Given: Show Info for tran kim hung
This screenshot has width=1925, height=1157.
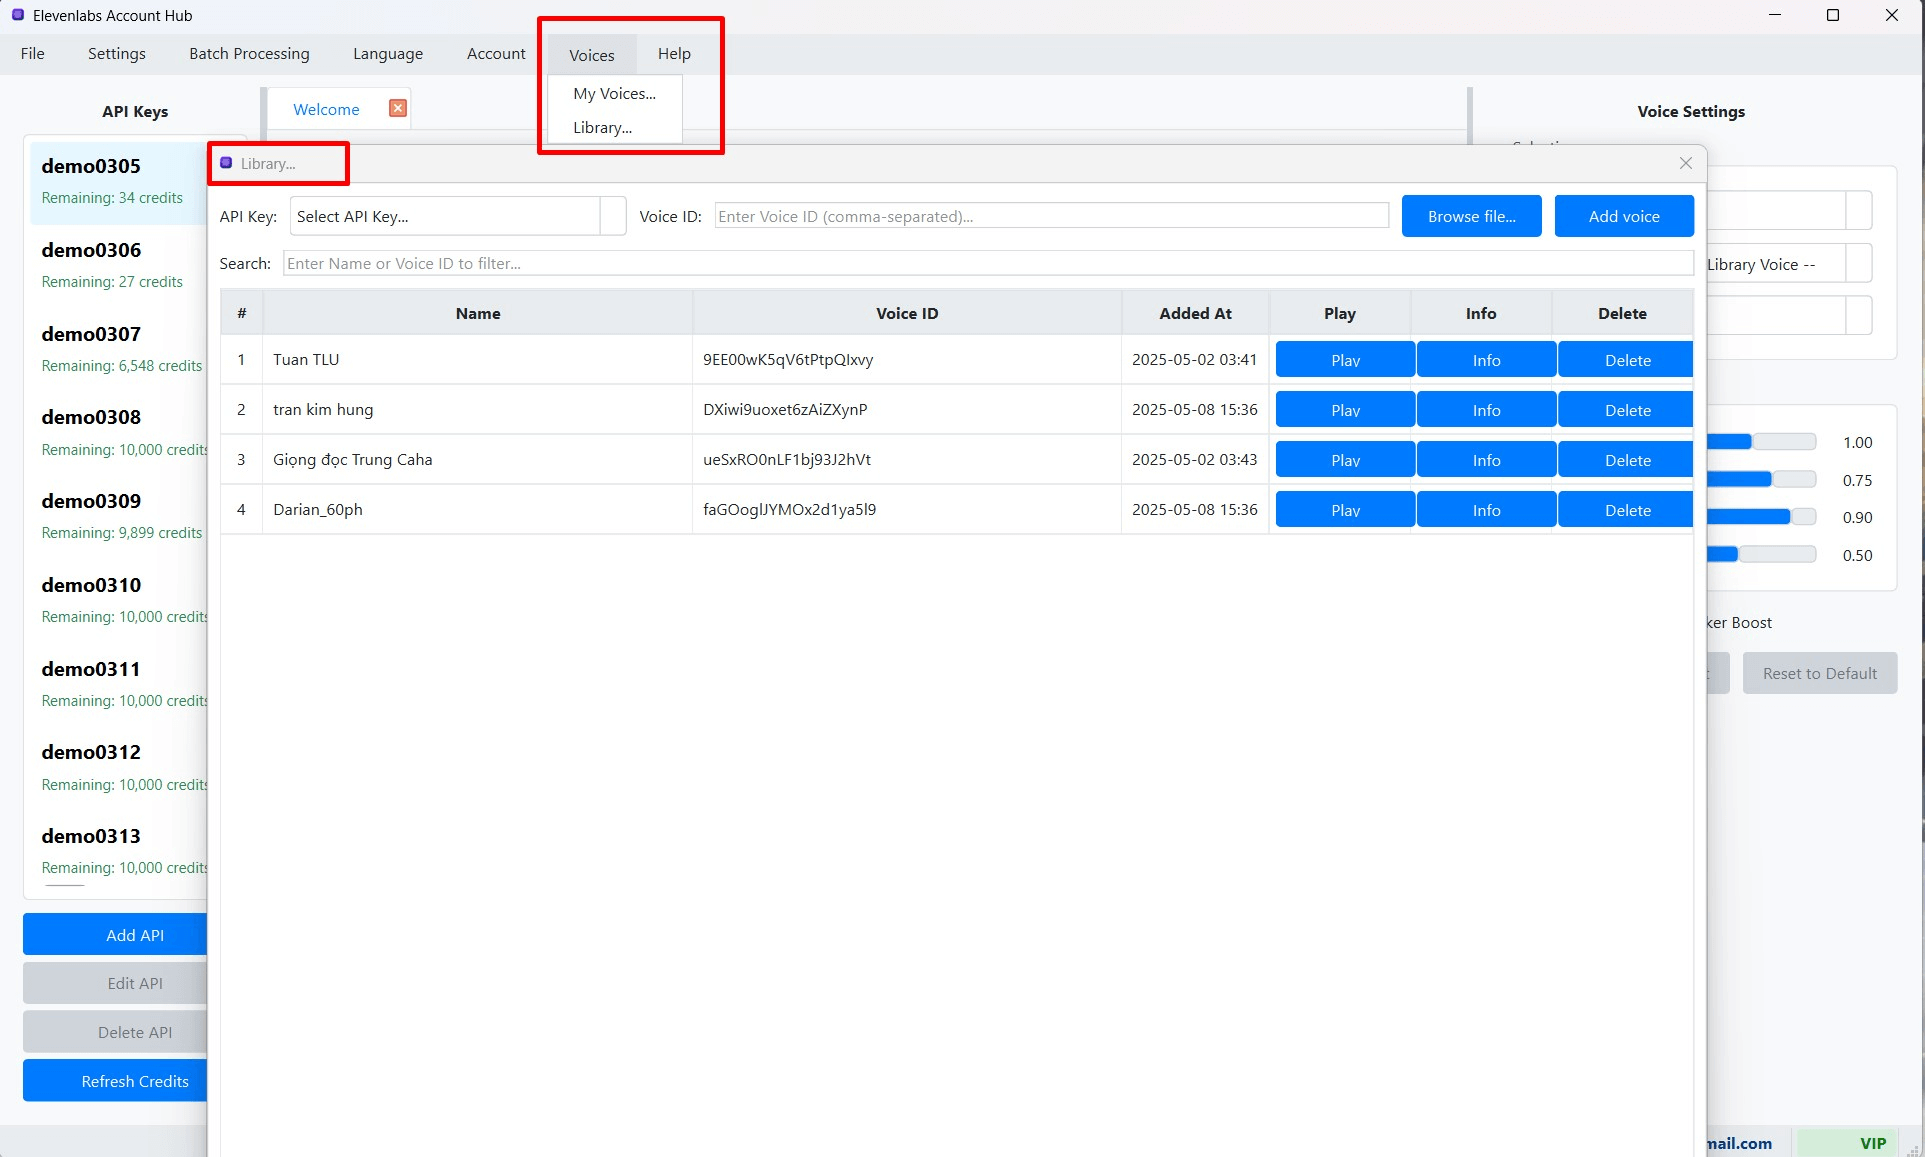Looking at the screenshot, I should [1486, 410].
